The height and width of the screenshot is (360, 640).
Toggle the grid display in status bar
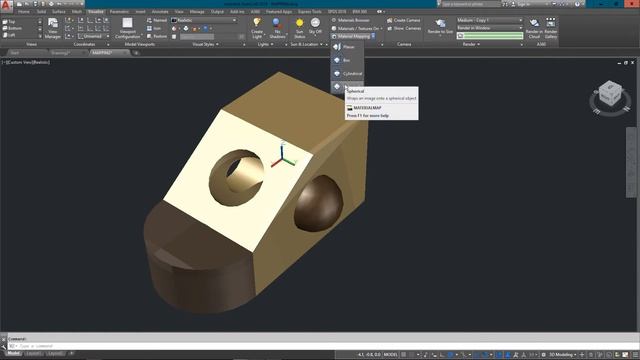pos(404,354)
